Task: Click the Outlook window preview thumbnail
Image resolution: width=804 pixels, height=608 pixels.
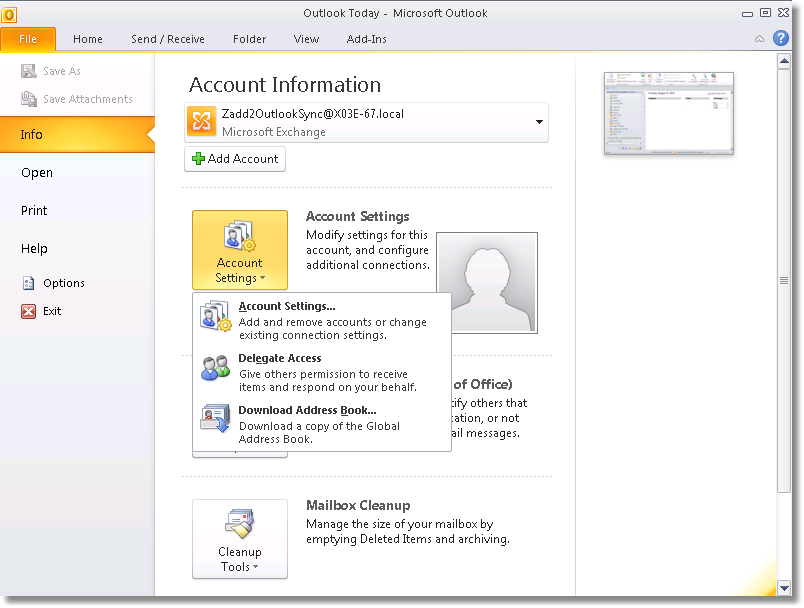Action: [x=669, y=114]
